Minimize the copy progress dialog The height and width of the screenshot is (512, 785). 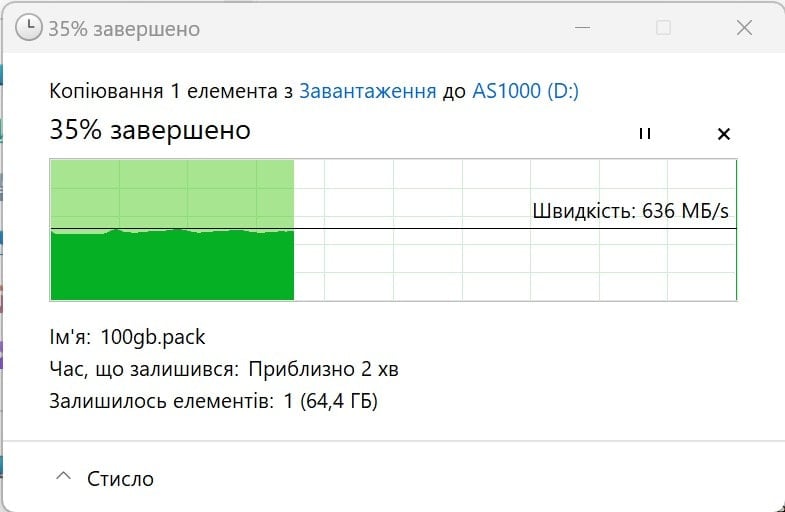click(582, 28)
